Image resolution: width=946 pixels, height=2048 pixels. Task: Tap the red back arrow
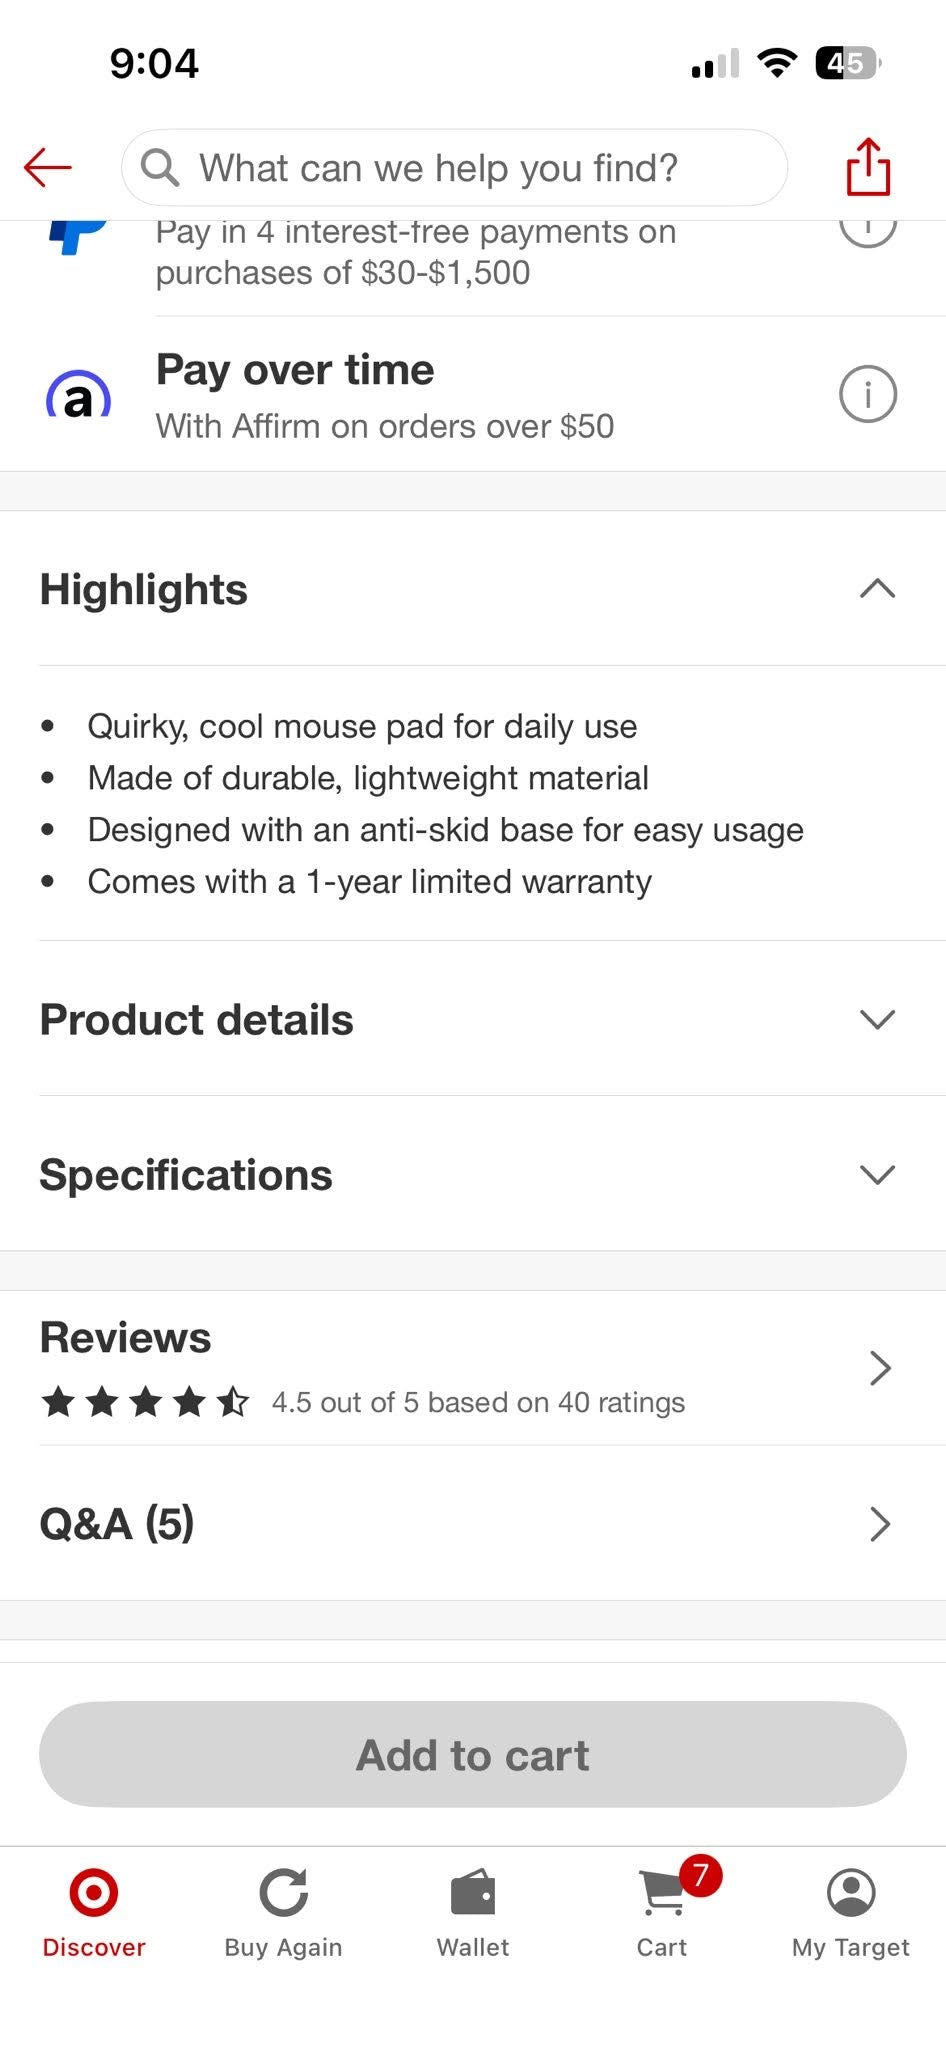pyautogui.click(x=48, y=167)
